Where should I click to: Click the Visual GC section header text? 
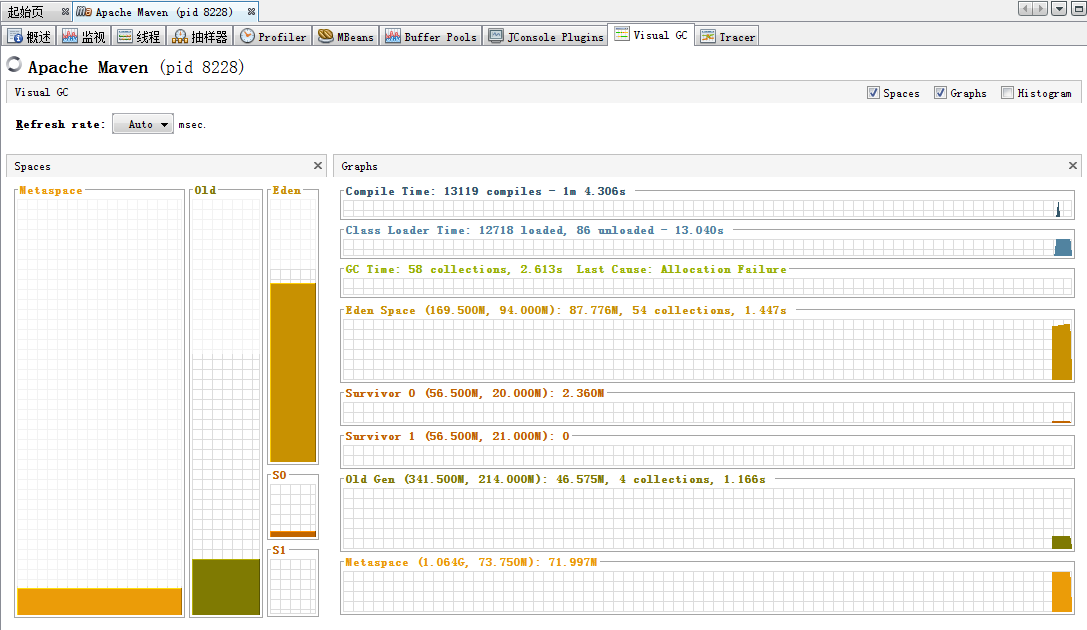coord(42,92)
